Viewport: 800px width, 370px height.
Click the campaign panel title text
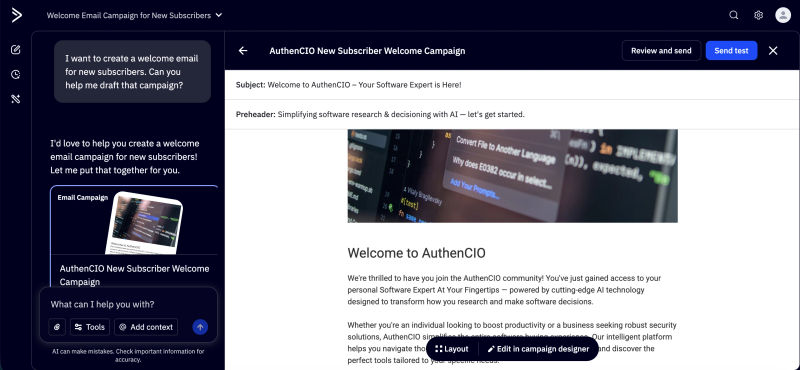pyautogui.click(x=367, y=51)
